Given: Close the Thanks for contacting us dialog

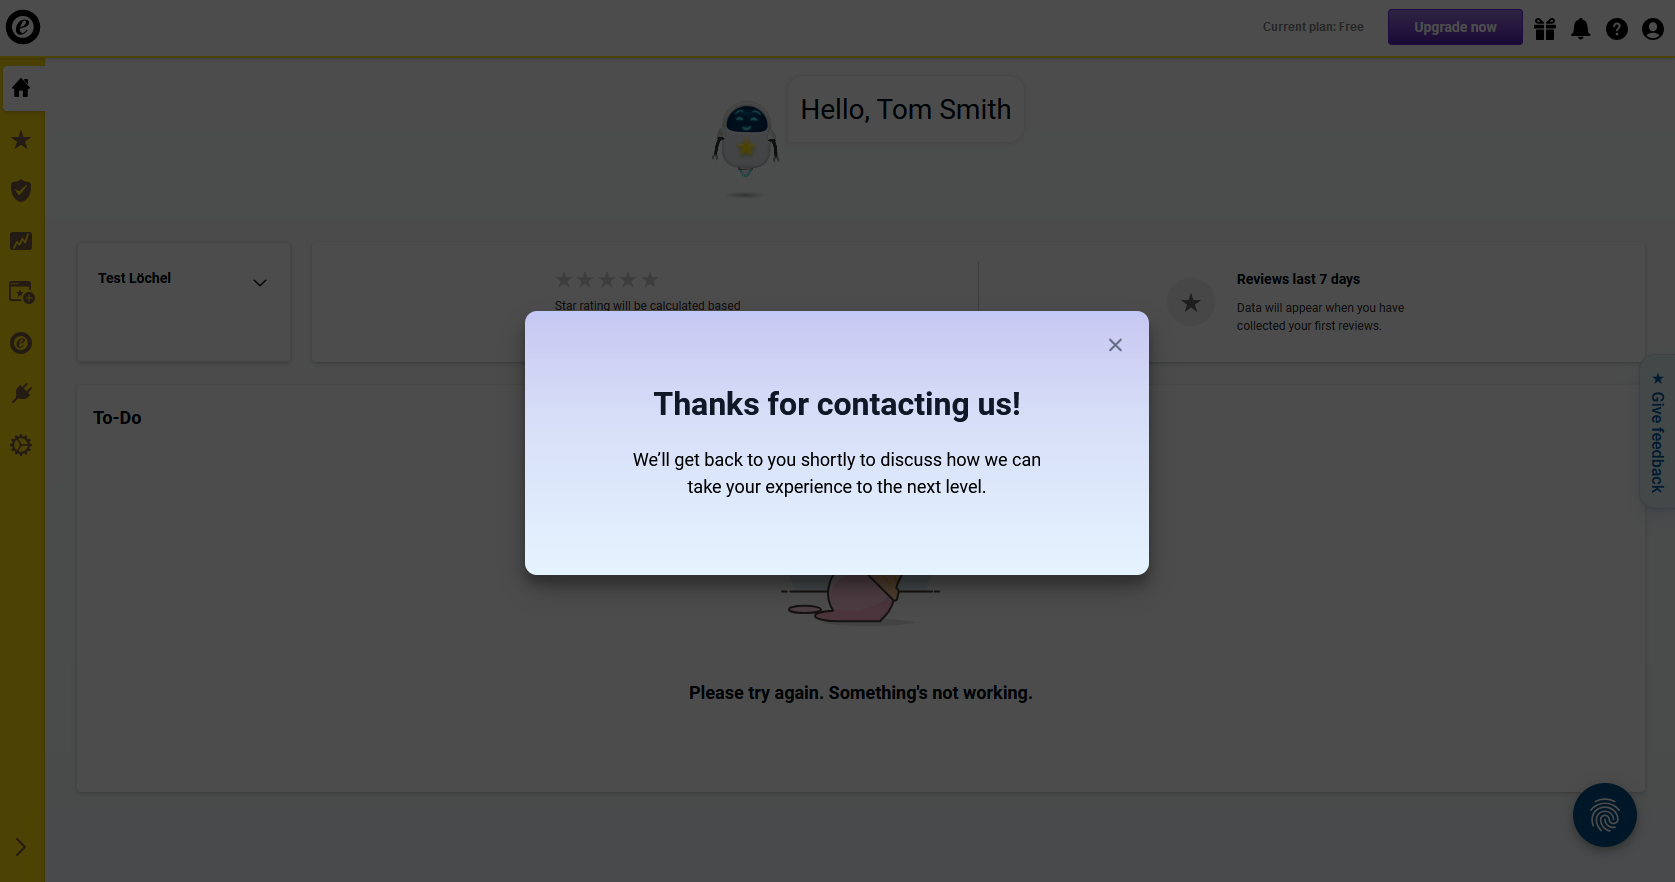Looking at the screenshot, I should 1115,345.
